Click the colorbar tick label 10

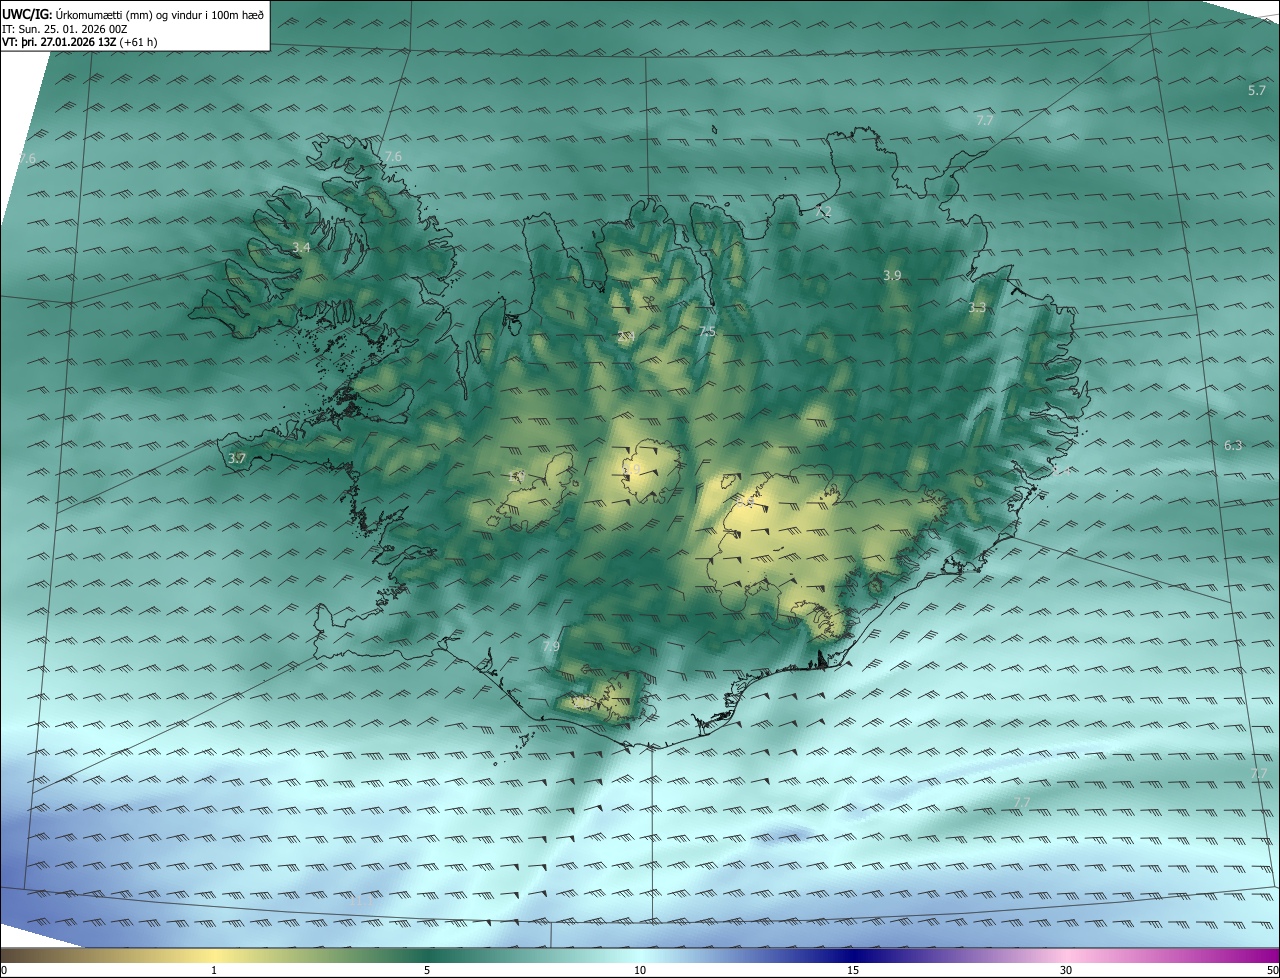[640, 970]
